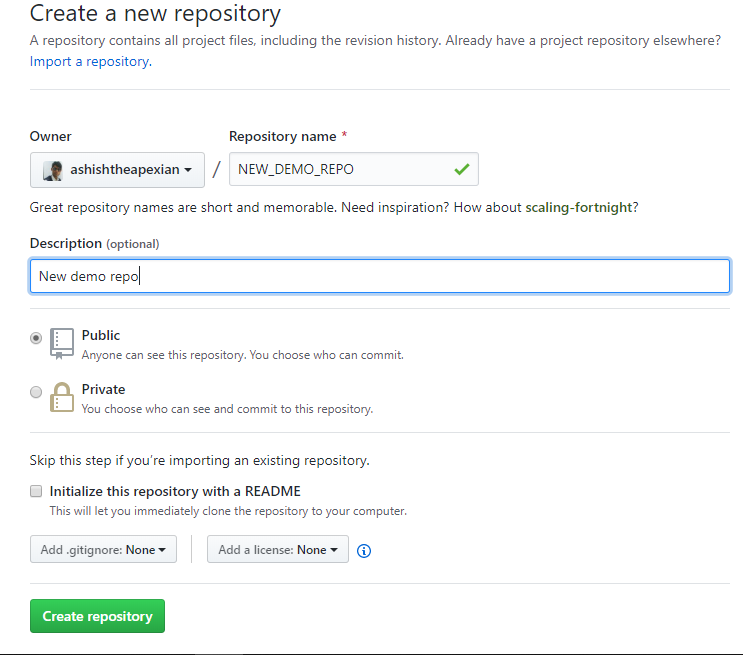Click the Description (optional) field label
Image resolution: width=743 pixels, height=655 pixels.
coord(94,243)
